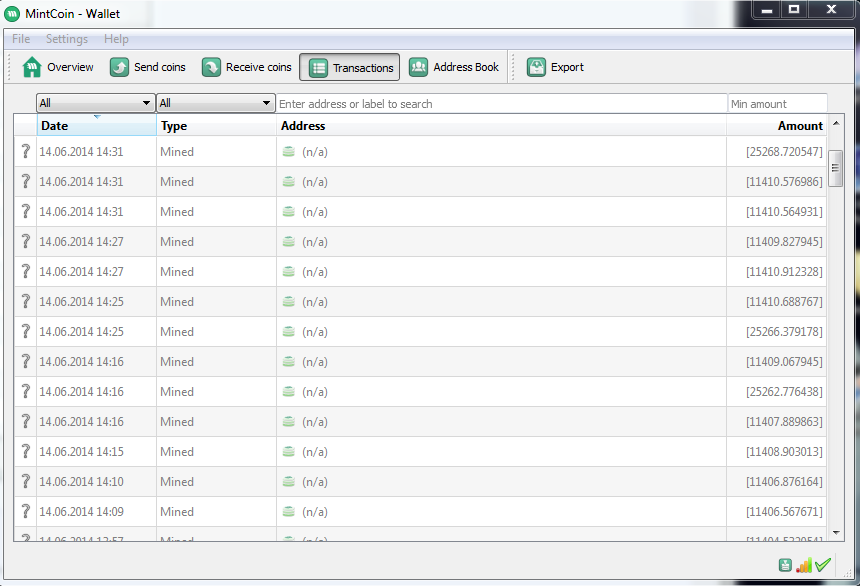This screenshot has height=586, width=860.
Task: Click the scroll up arrow of transaction list
Action: click(x=836, y=123)
